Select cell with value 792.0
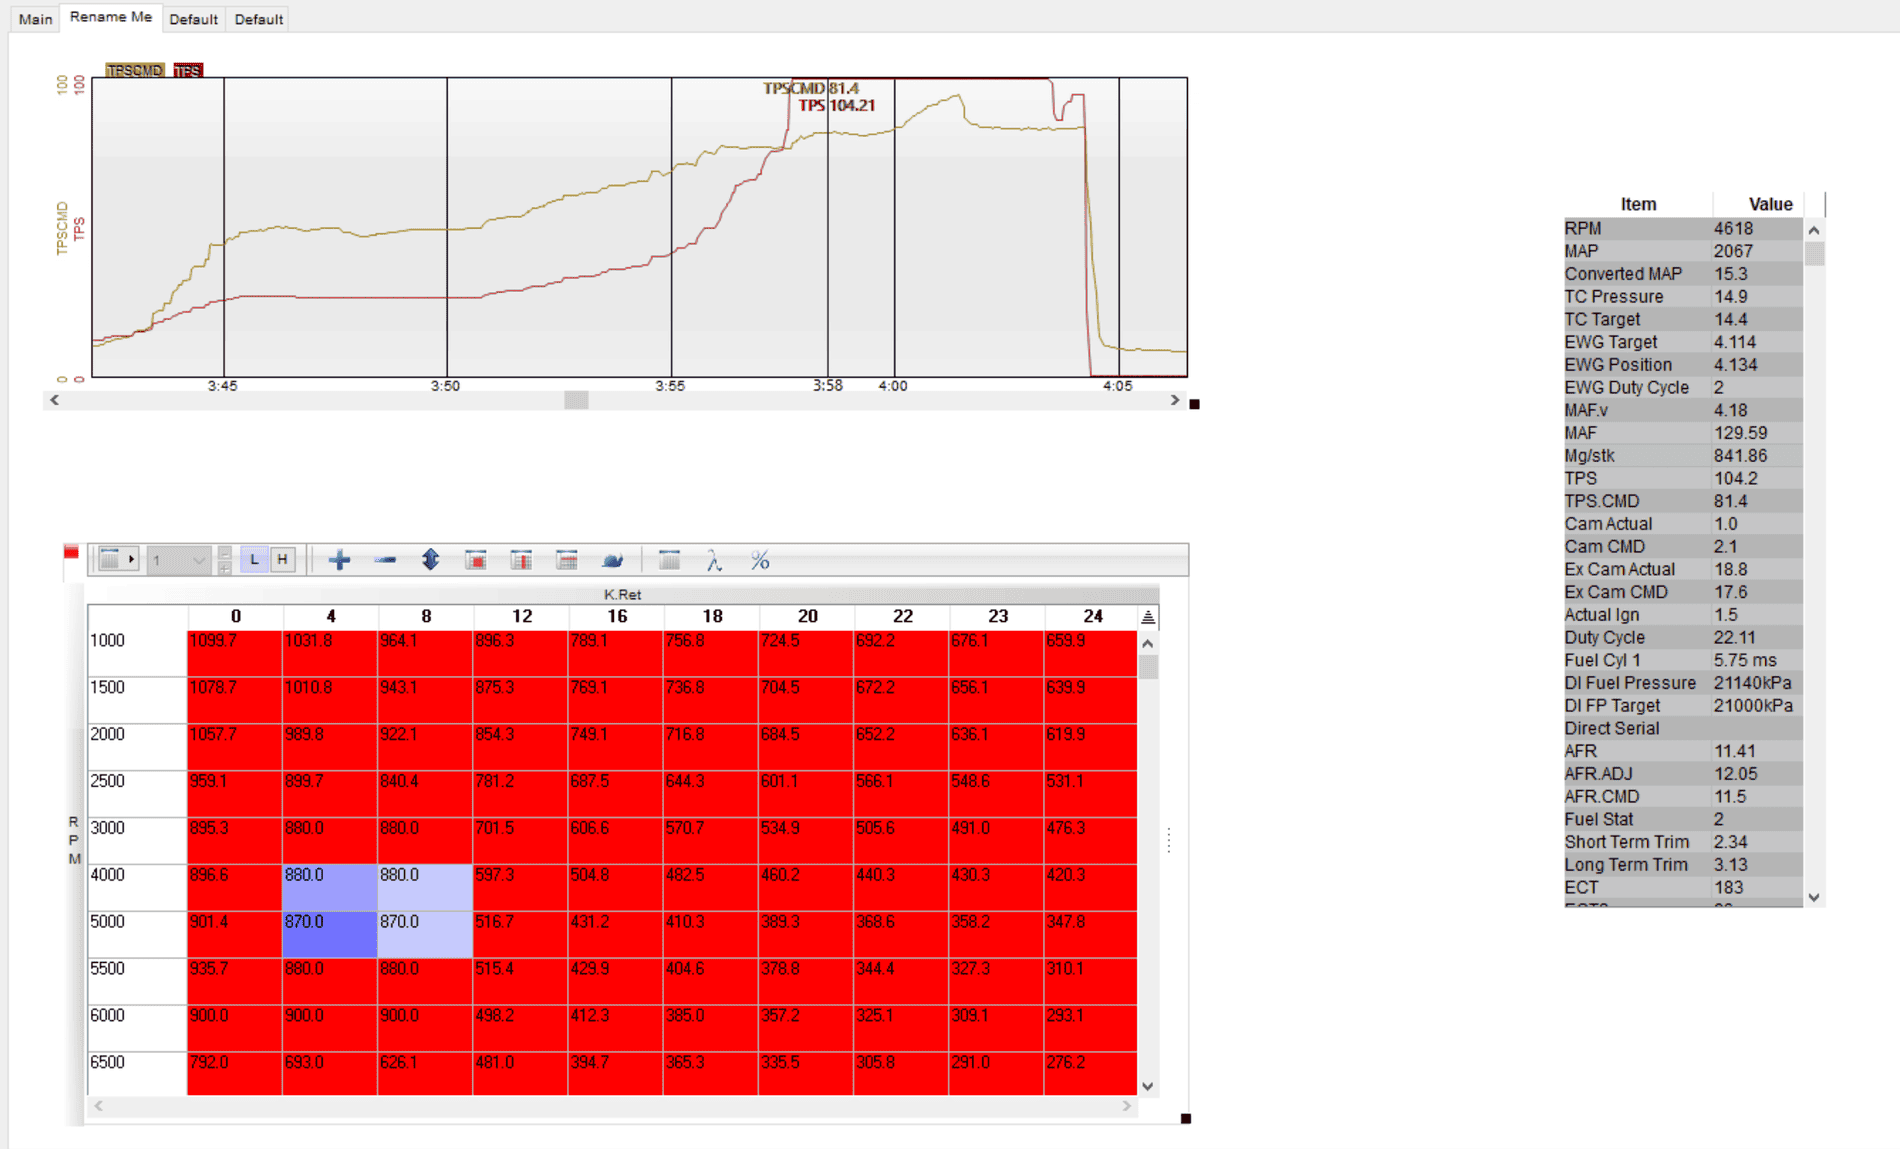The width and height of the screenshot is (1900, 1149). coord(235,1073)
